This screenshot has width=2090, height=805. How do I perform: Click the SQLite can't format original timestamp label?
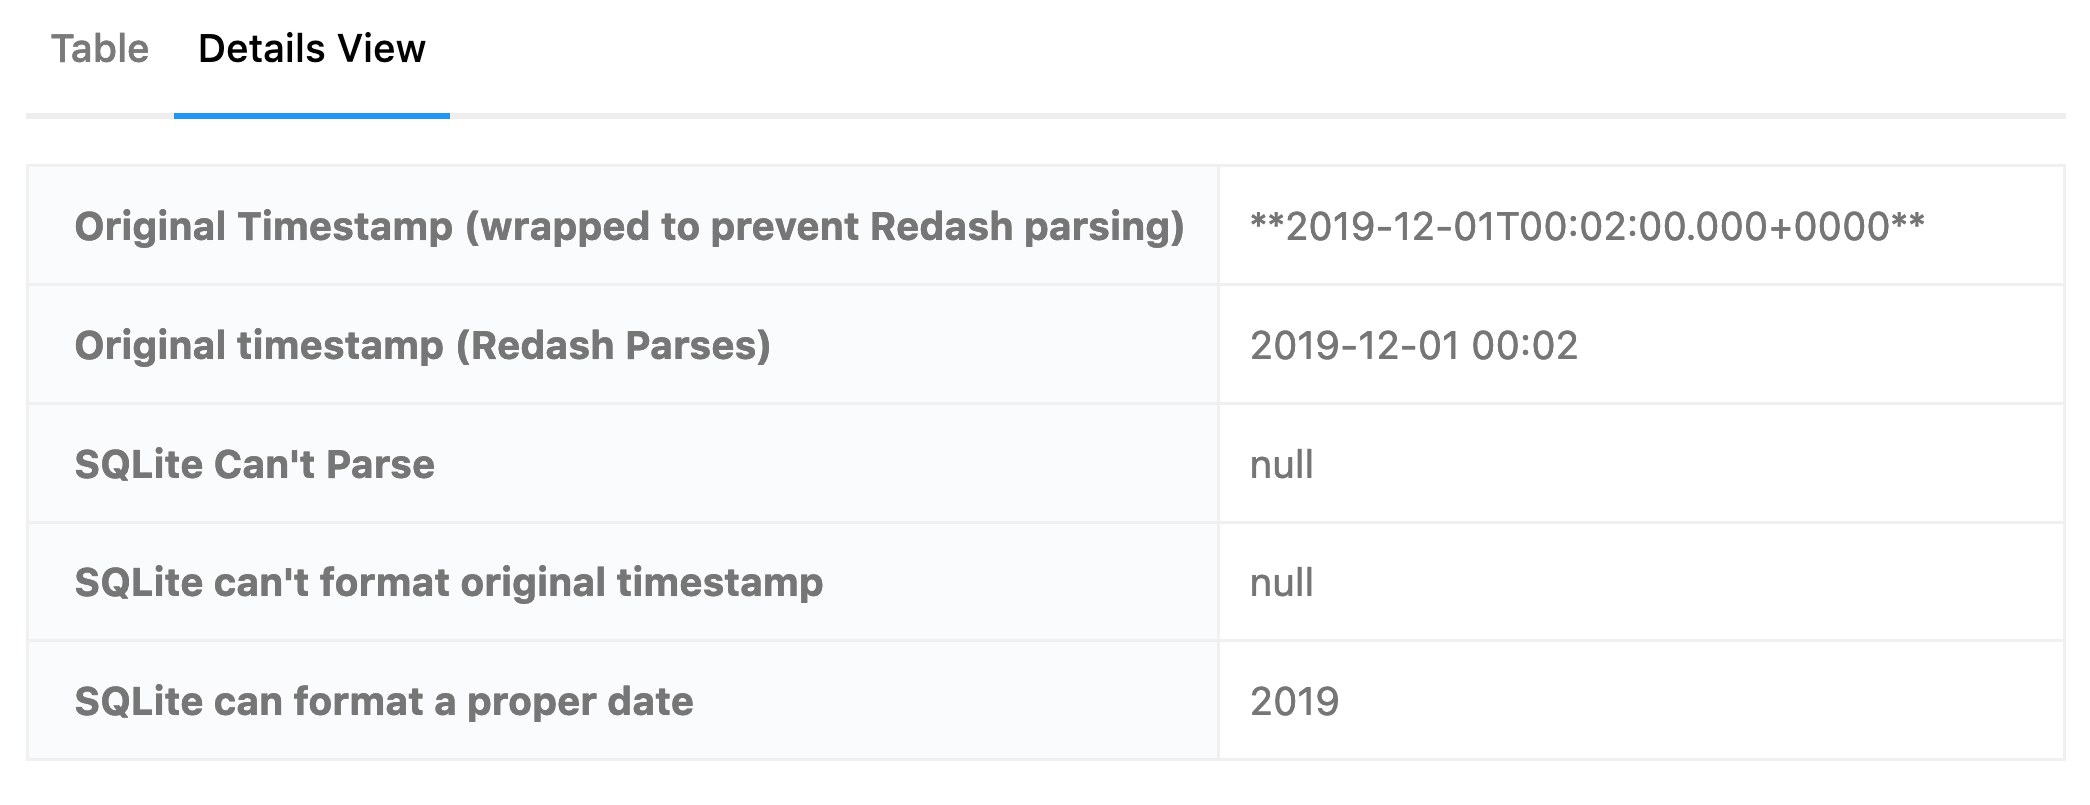[x=449, y=582]
